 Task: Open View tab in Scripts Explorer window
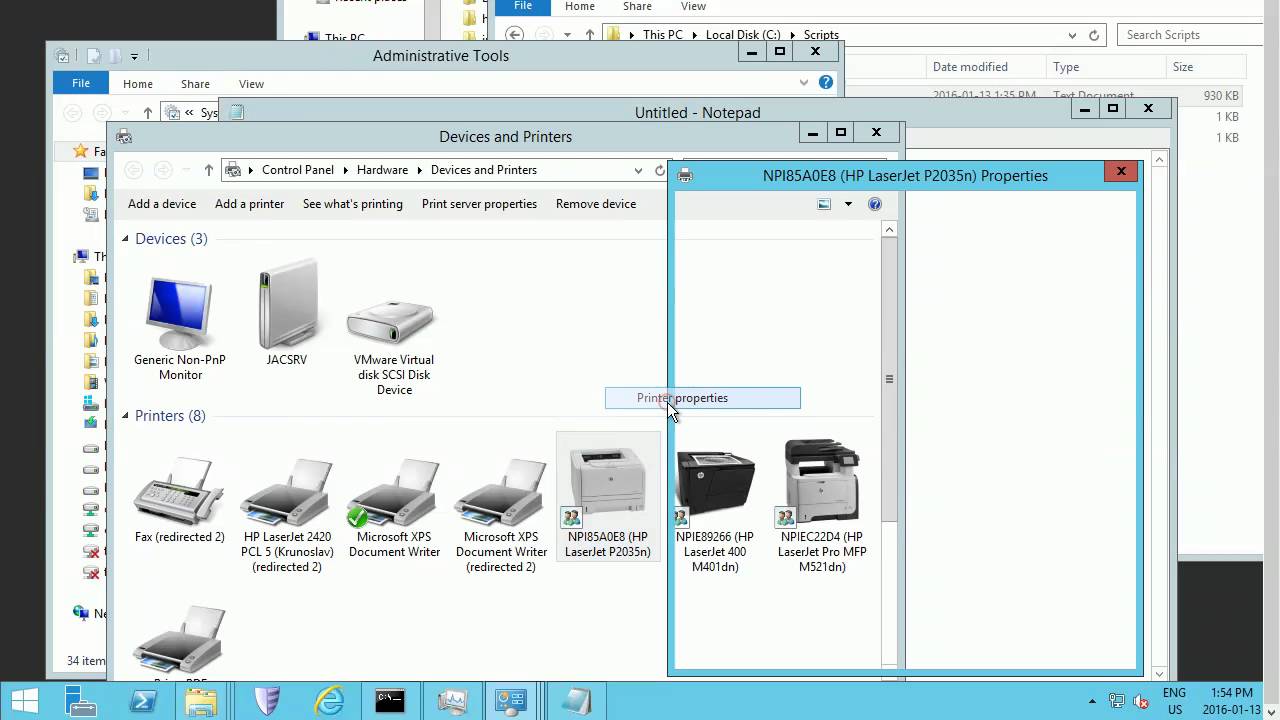pos(693,6)
